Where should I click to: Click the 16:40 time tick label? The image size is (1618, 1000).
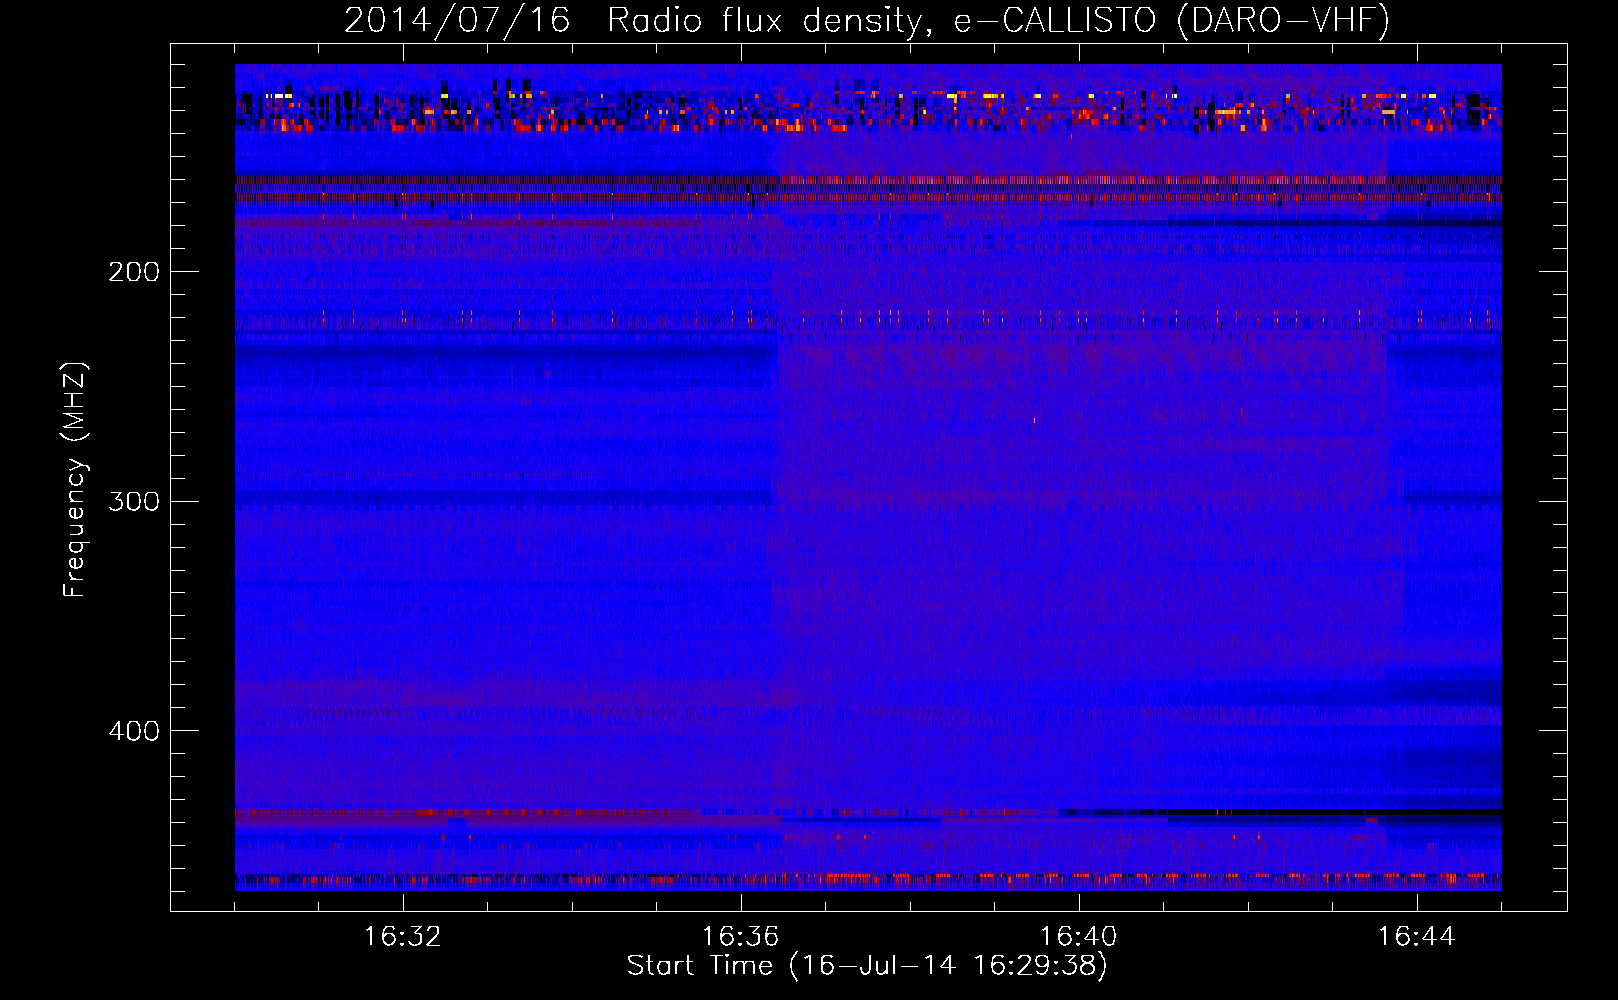1078,937
